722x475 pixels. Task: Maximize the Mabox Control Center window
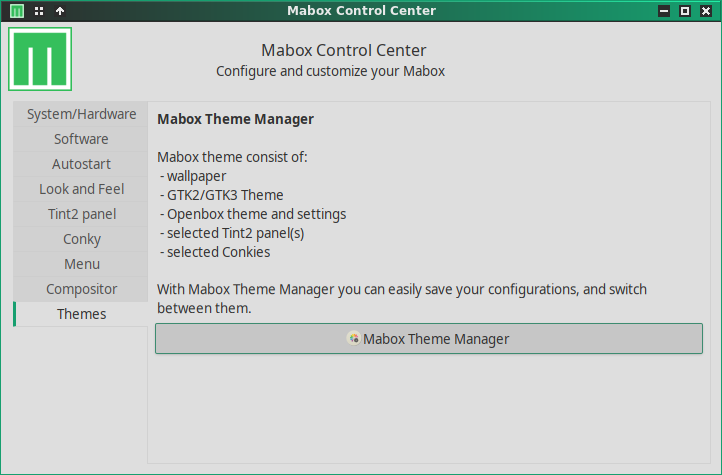[x=685, y=11]
